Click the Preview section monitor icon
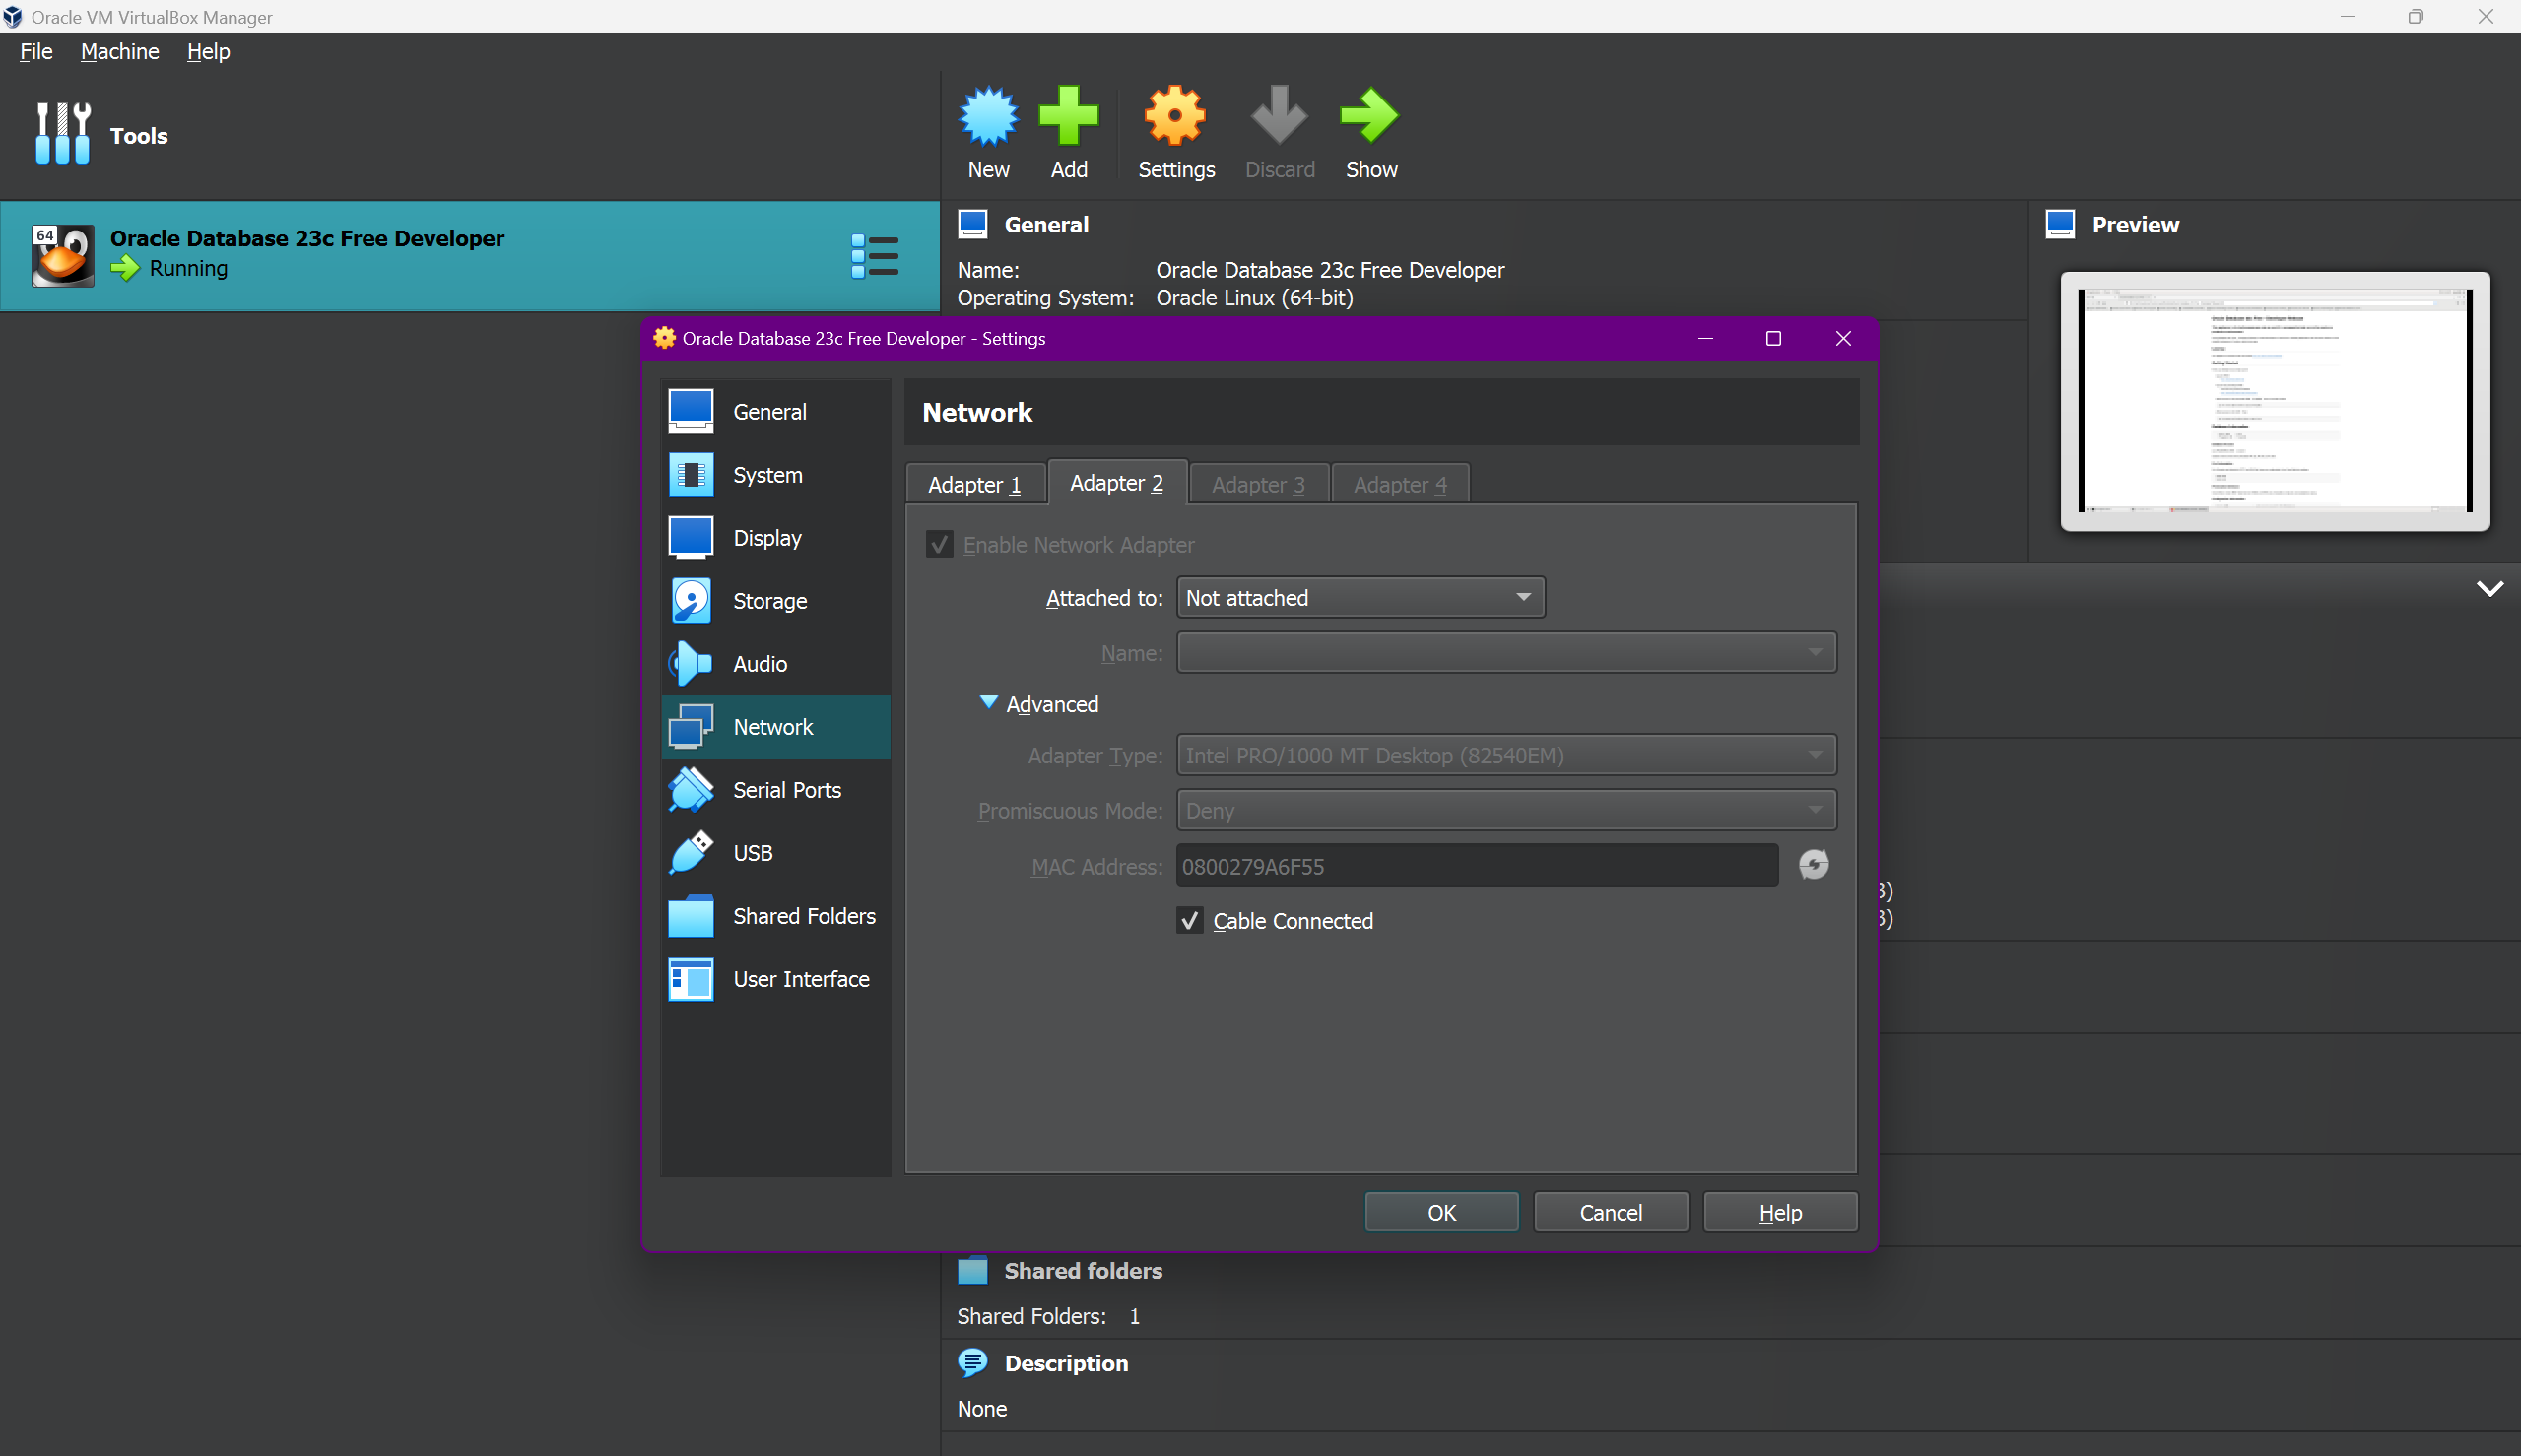 (x=2060, y=224)
